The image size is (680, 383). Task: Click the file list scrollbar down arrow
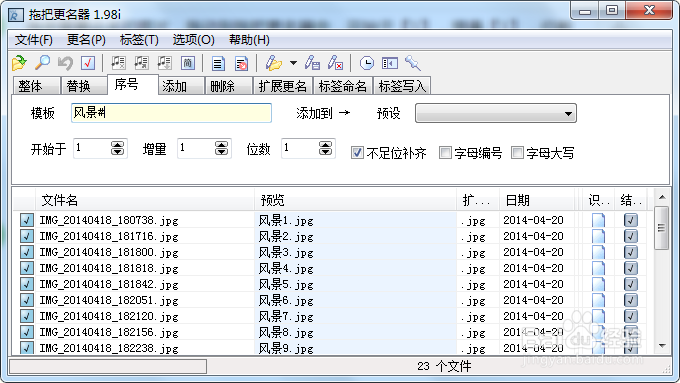(x=662, y=346)
